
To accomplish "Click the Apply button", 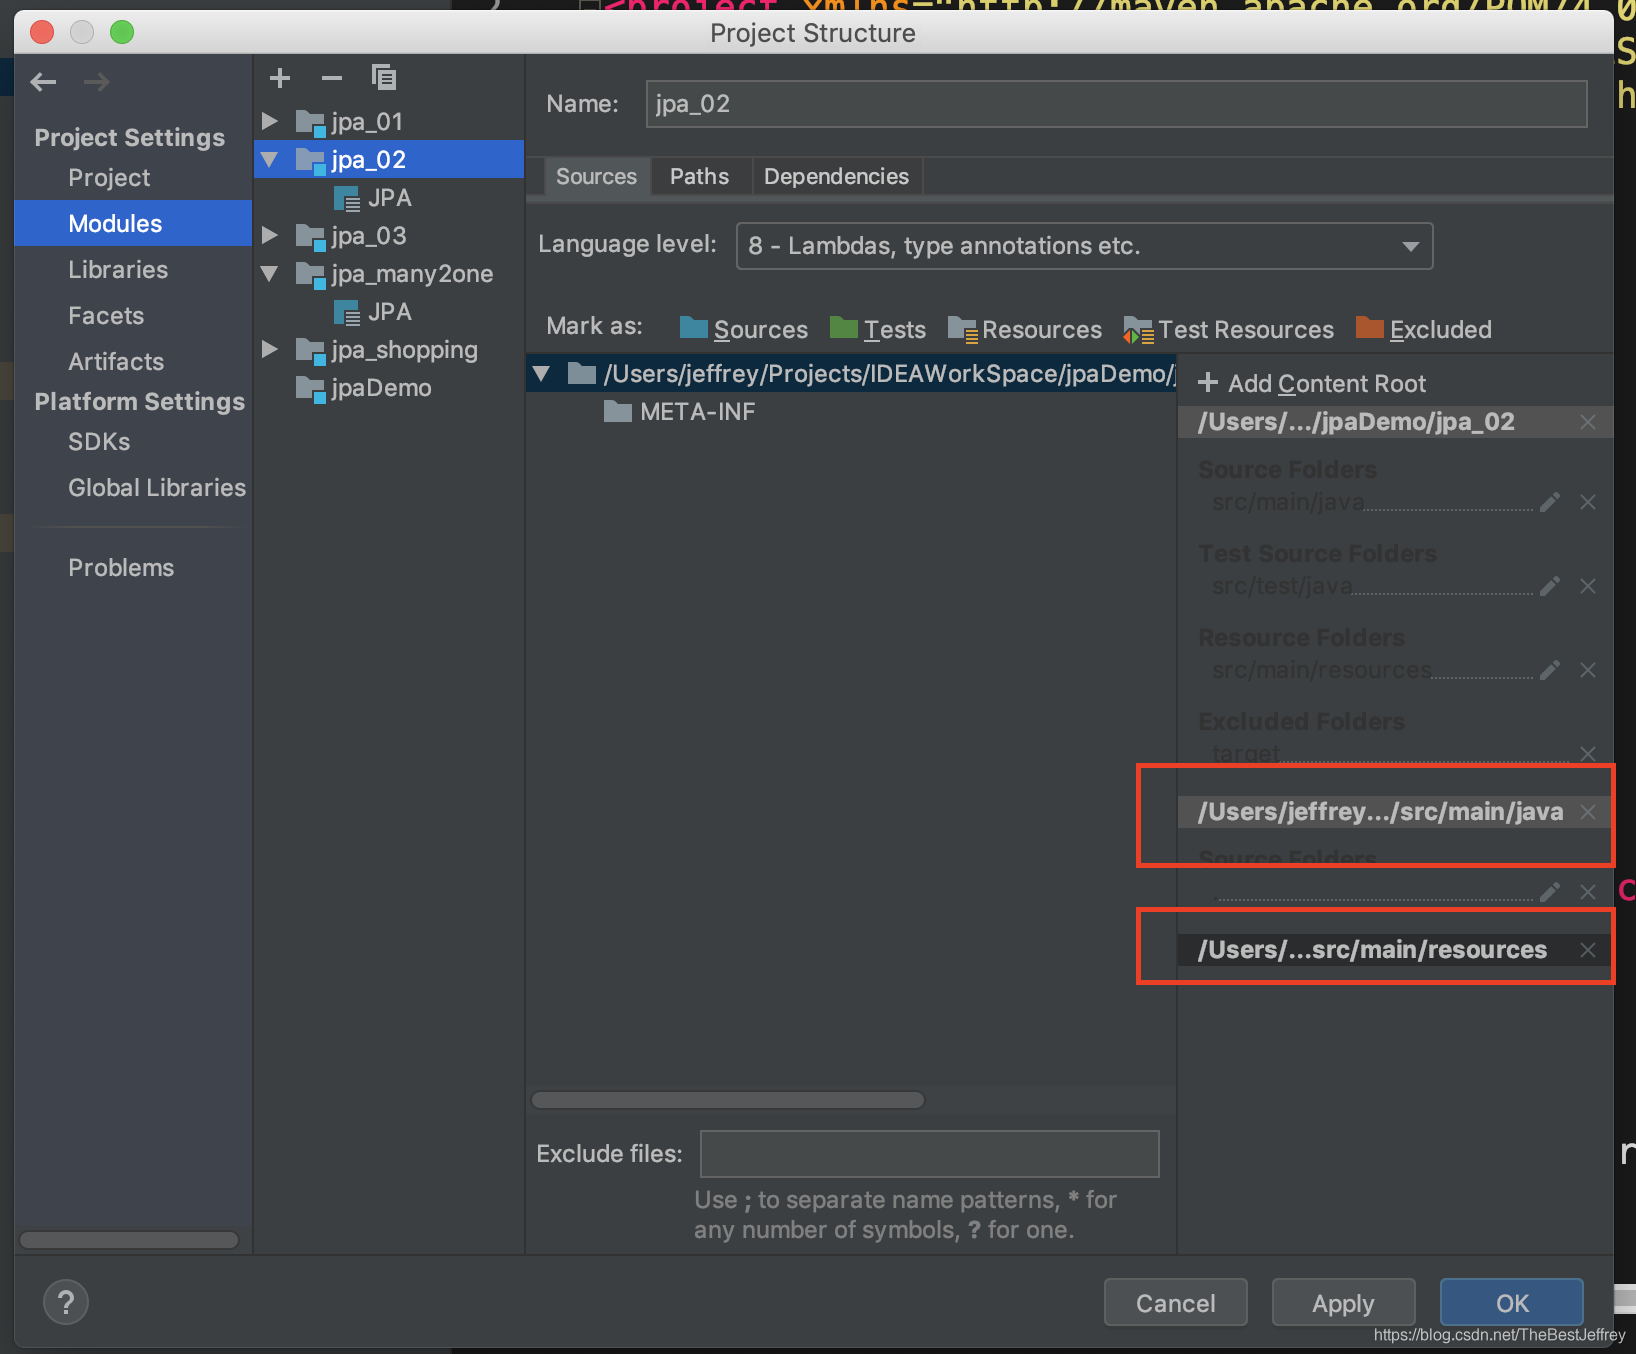I will [x=1343, y=1303].
